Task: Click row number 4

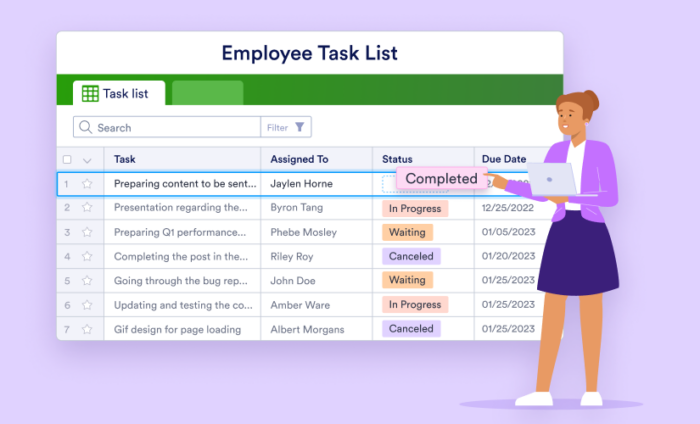Action: 67,257
